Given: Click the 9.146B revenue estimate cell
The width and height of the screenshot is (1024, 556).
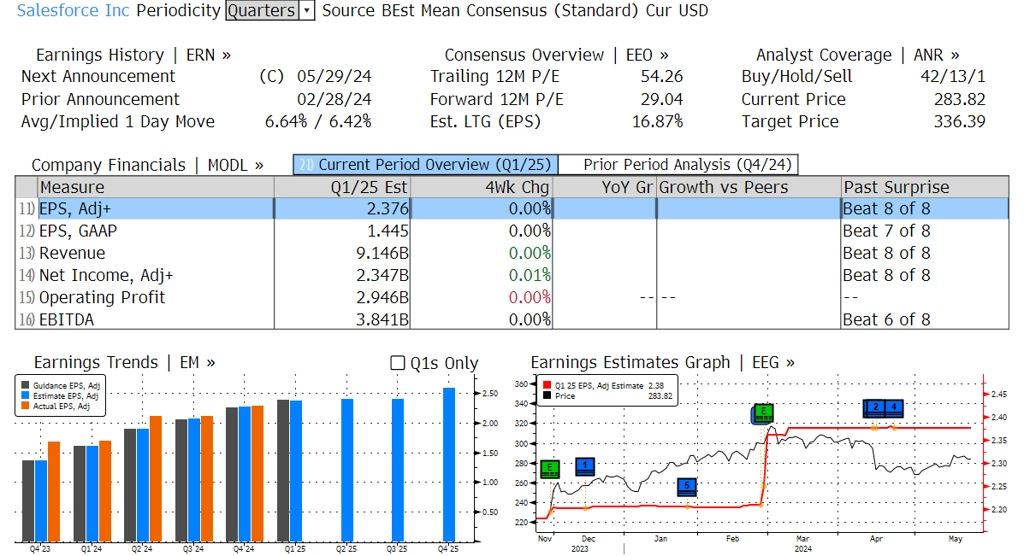Looking at the screenshot, I should 342,253.
